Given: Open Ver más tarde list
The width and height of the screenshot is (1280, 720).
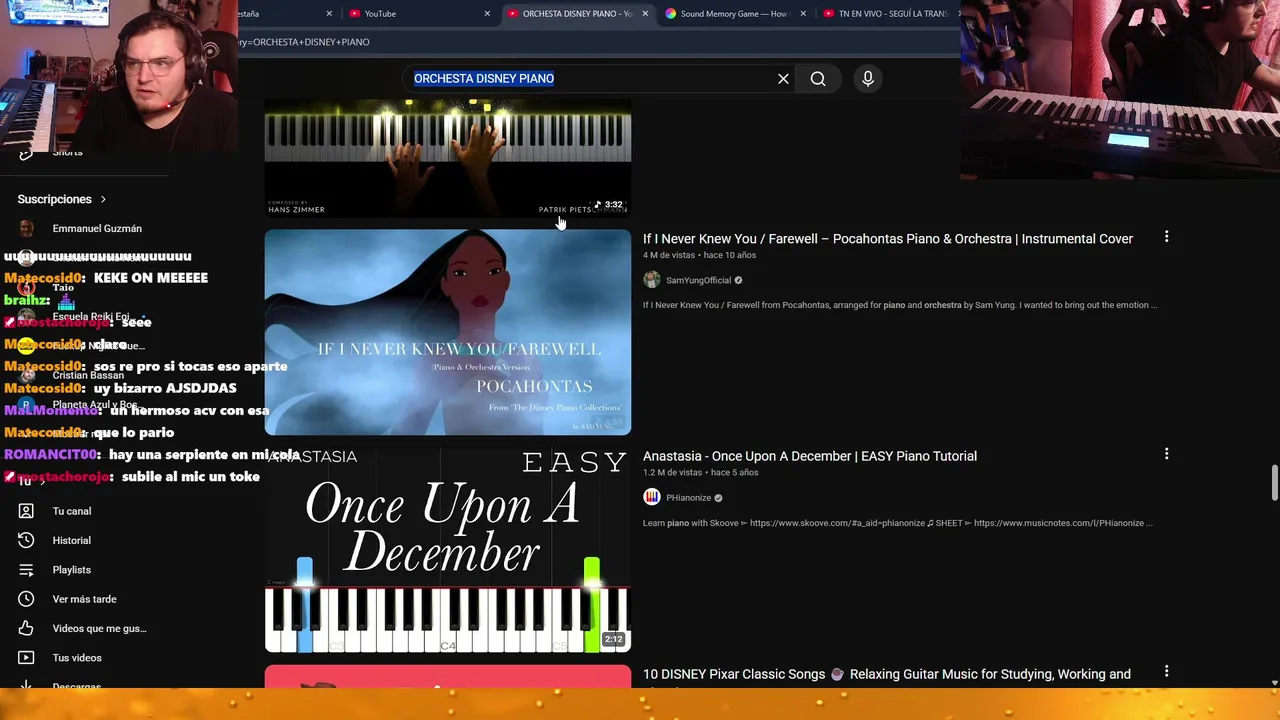Looking at the screenshot, I should click(x=84, y=599).
